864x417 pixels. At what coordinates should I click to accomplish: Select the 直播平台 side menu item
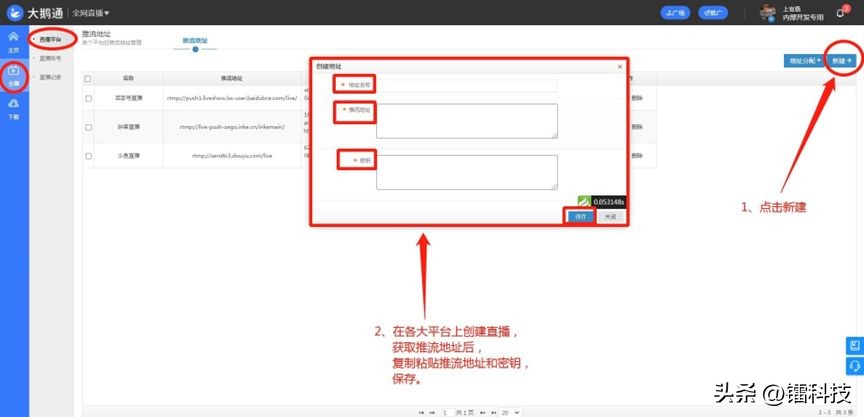pos(50,40)
